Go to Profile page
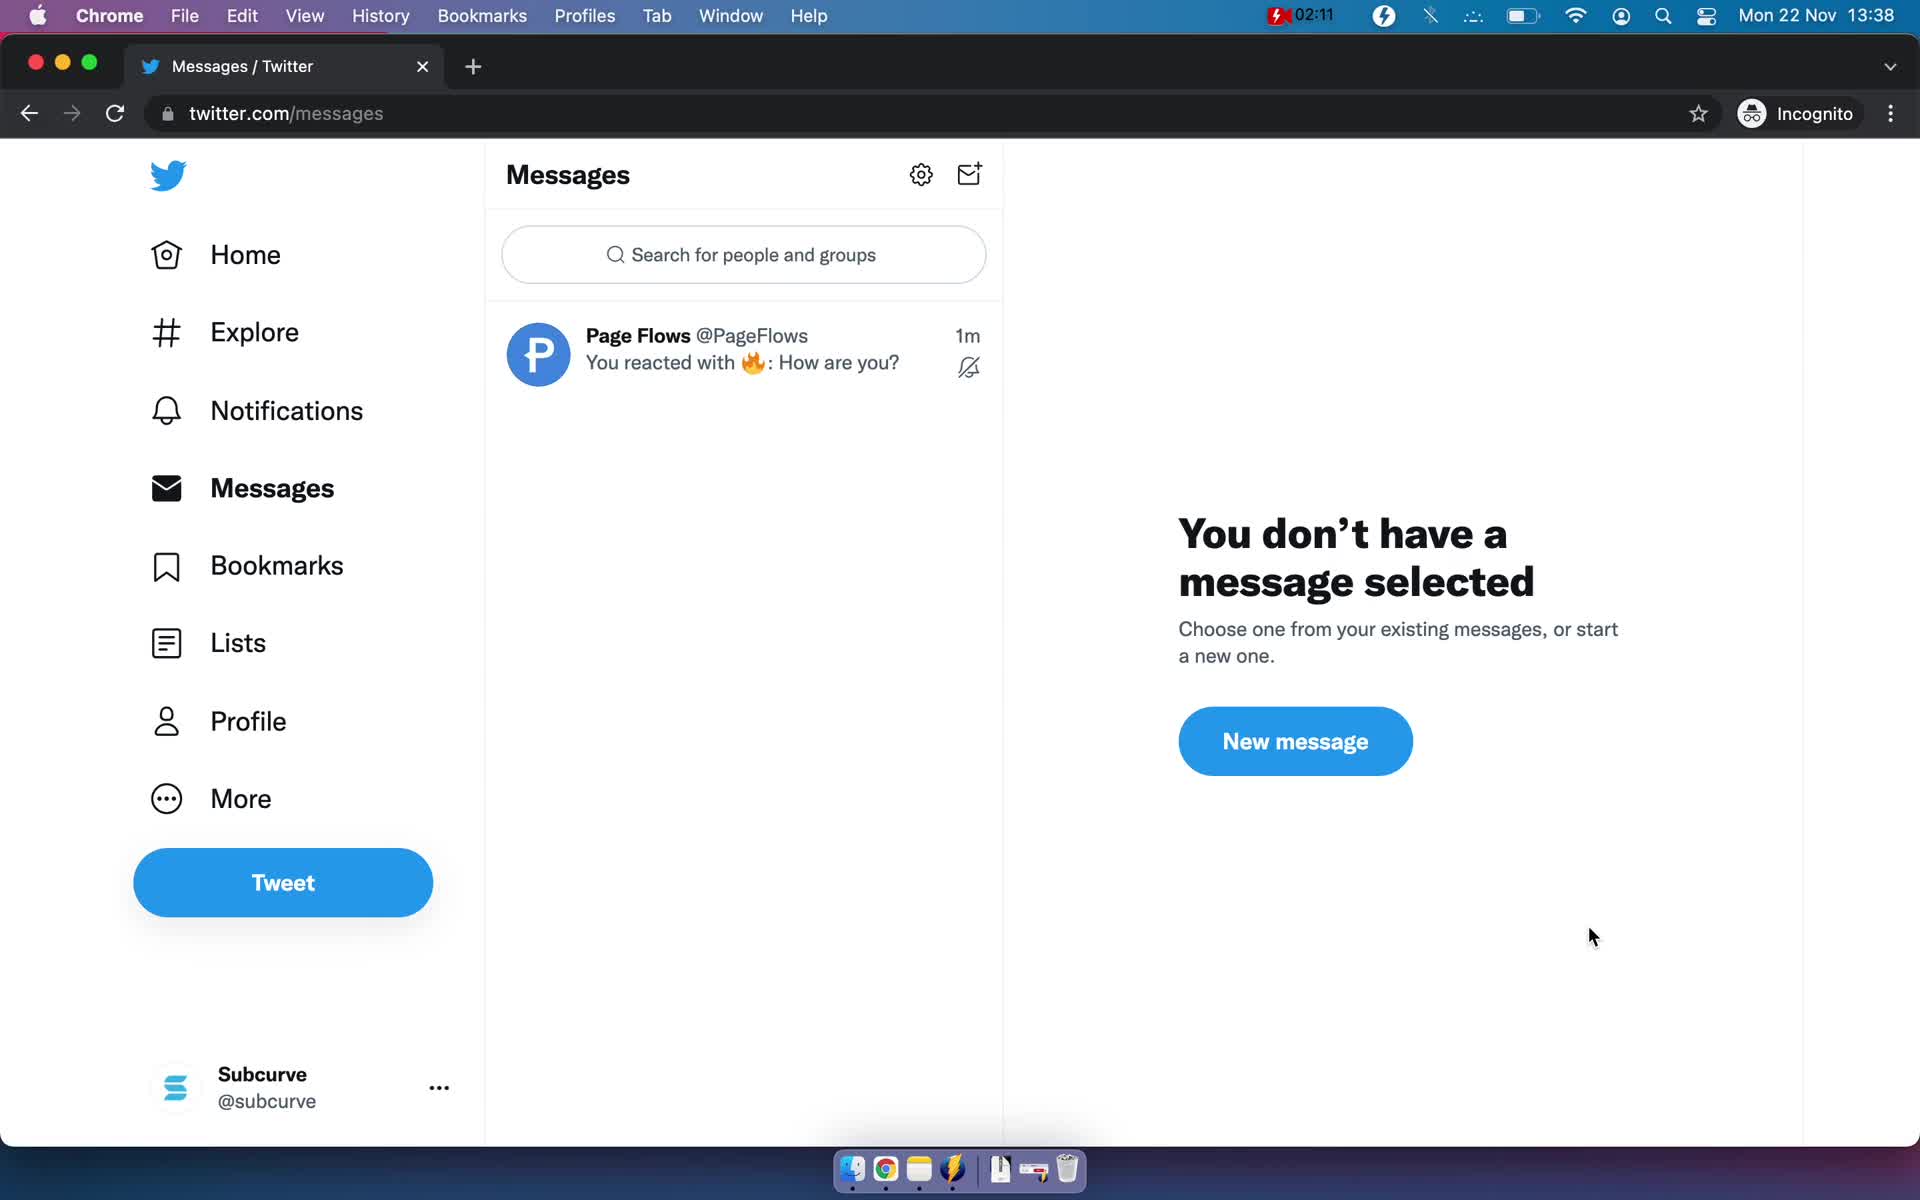 (x=218, y=721)
